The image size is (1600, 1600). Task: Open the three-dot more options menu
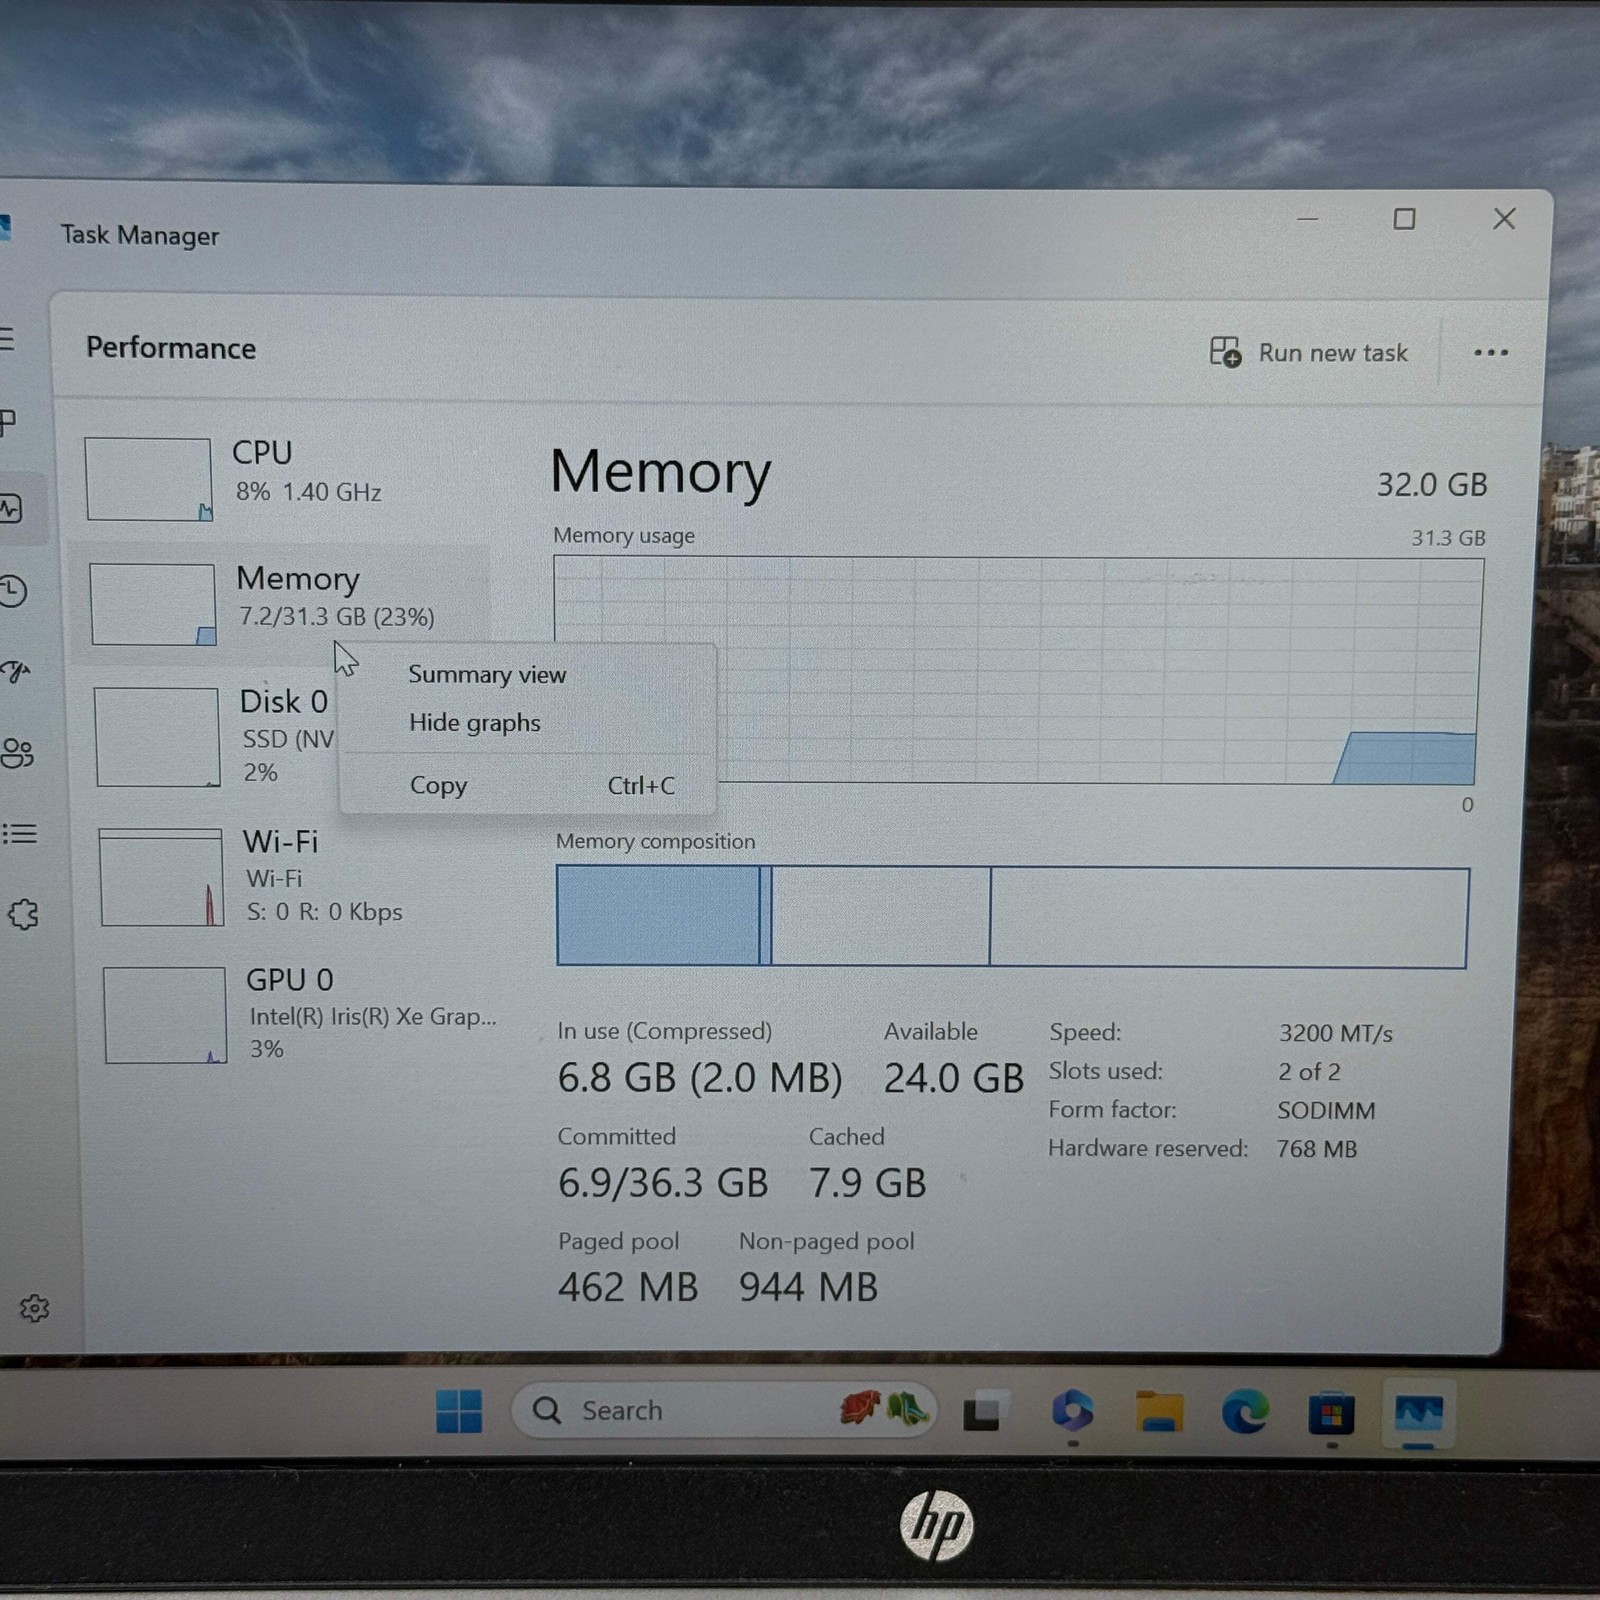point(1490,352)
